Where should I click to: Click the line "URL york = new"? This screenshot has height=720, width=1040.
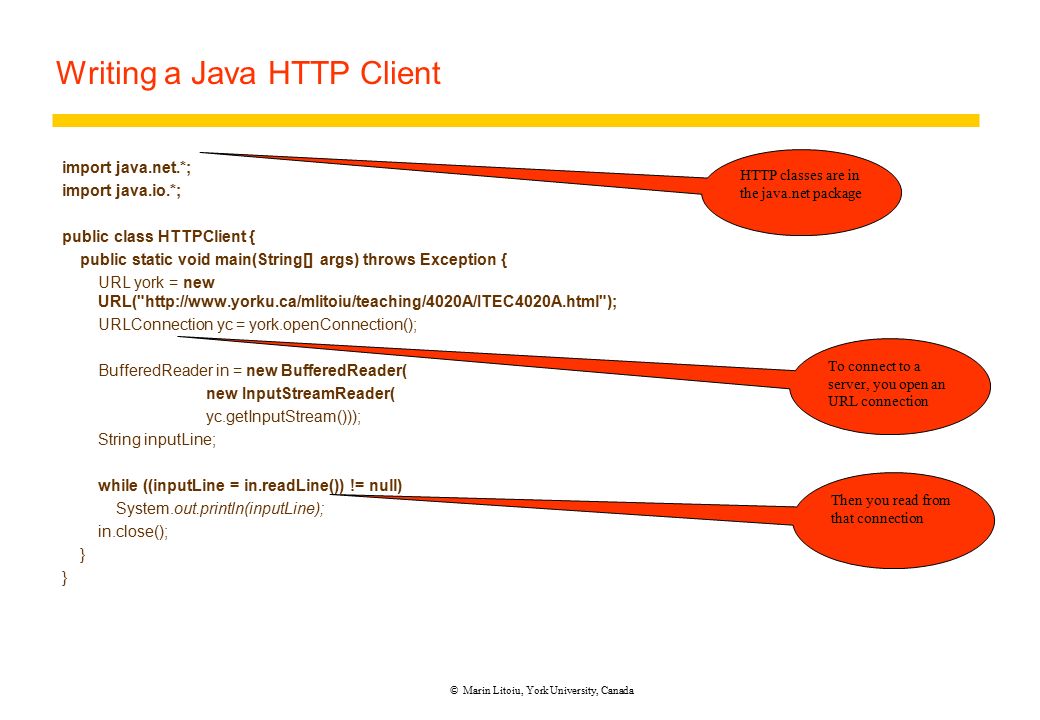[x=157, y=282]
